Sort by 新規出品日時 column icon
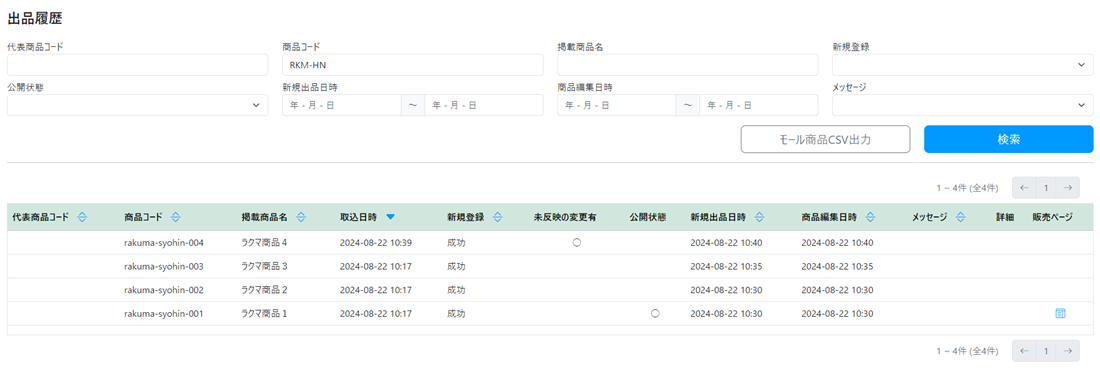Viewport: 1100px width, 370px height. 759,218
